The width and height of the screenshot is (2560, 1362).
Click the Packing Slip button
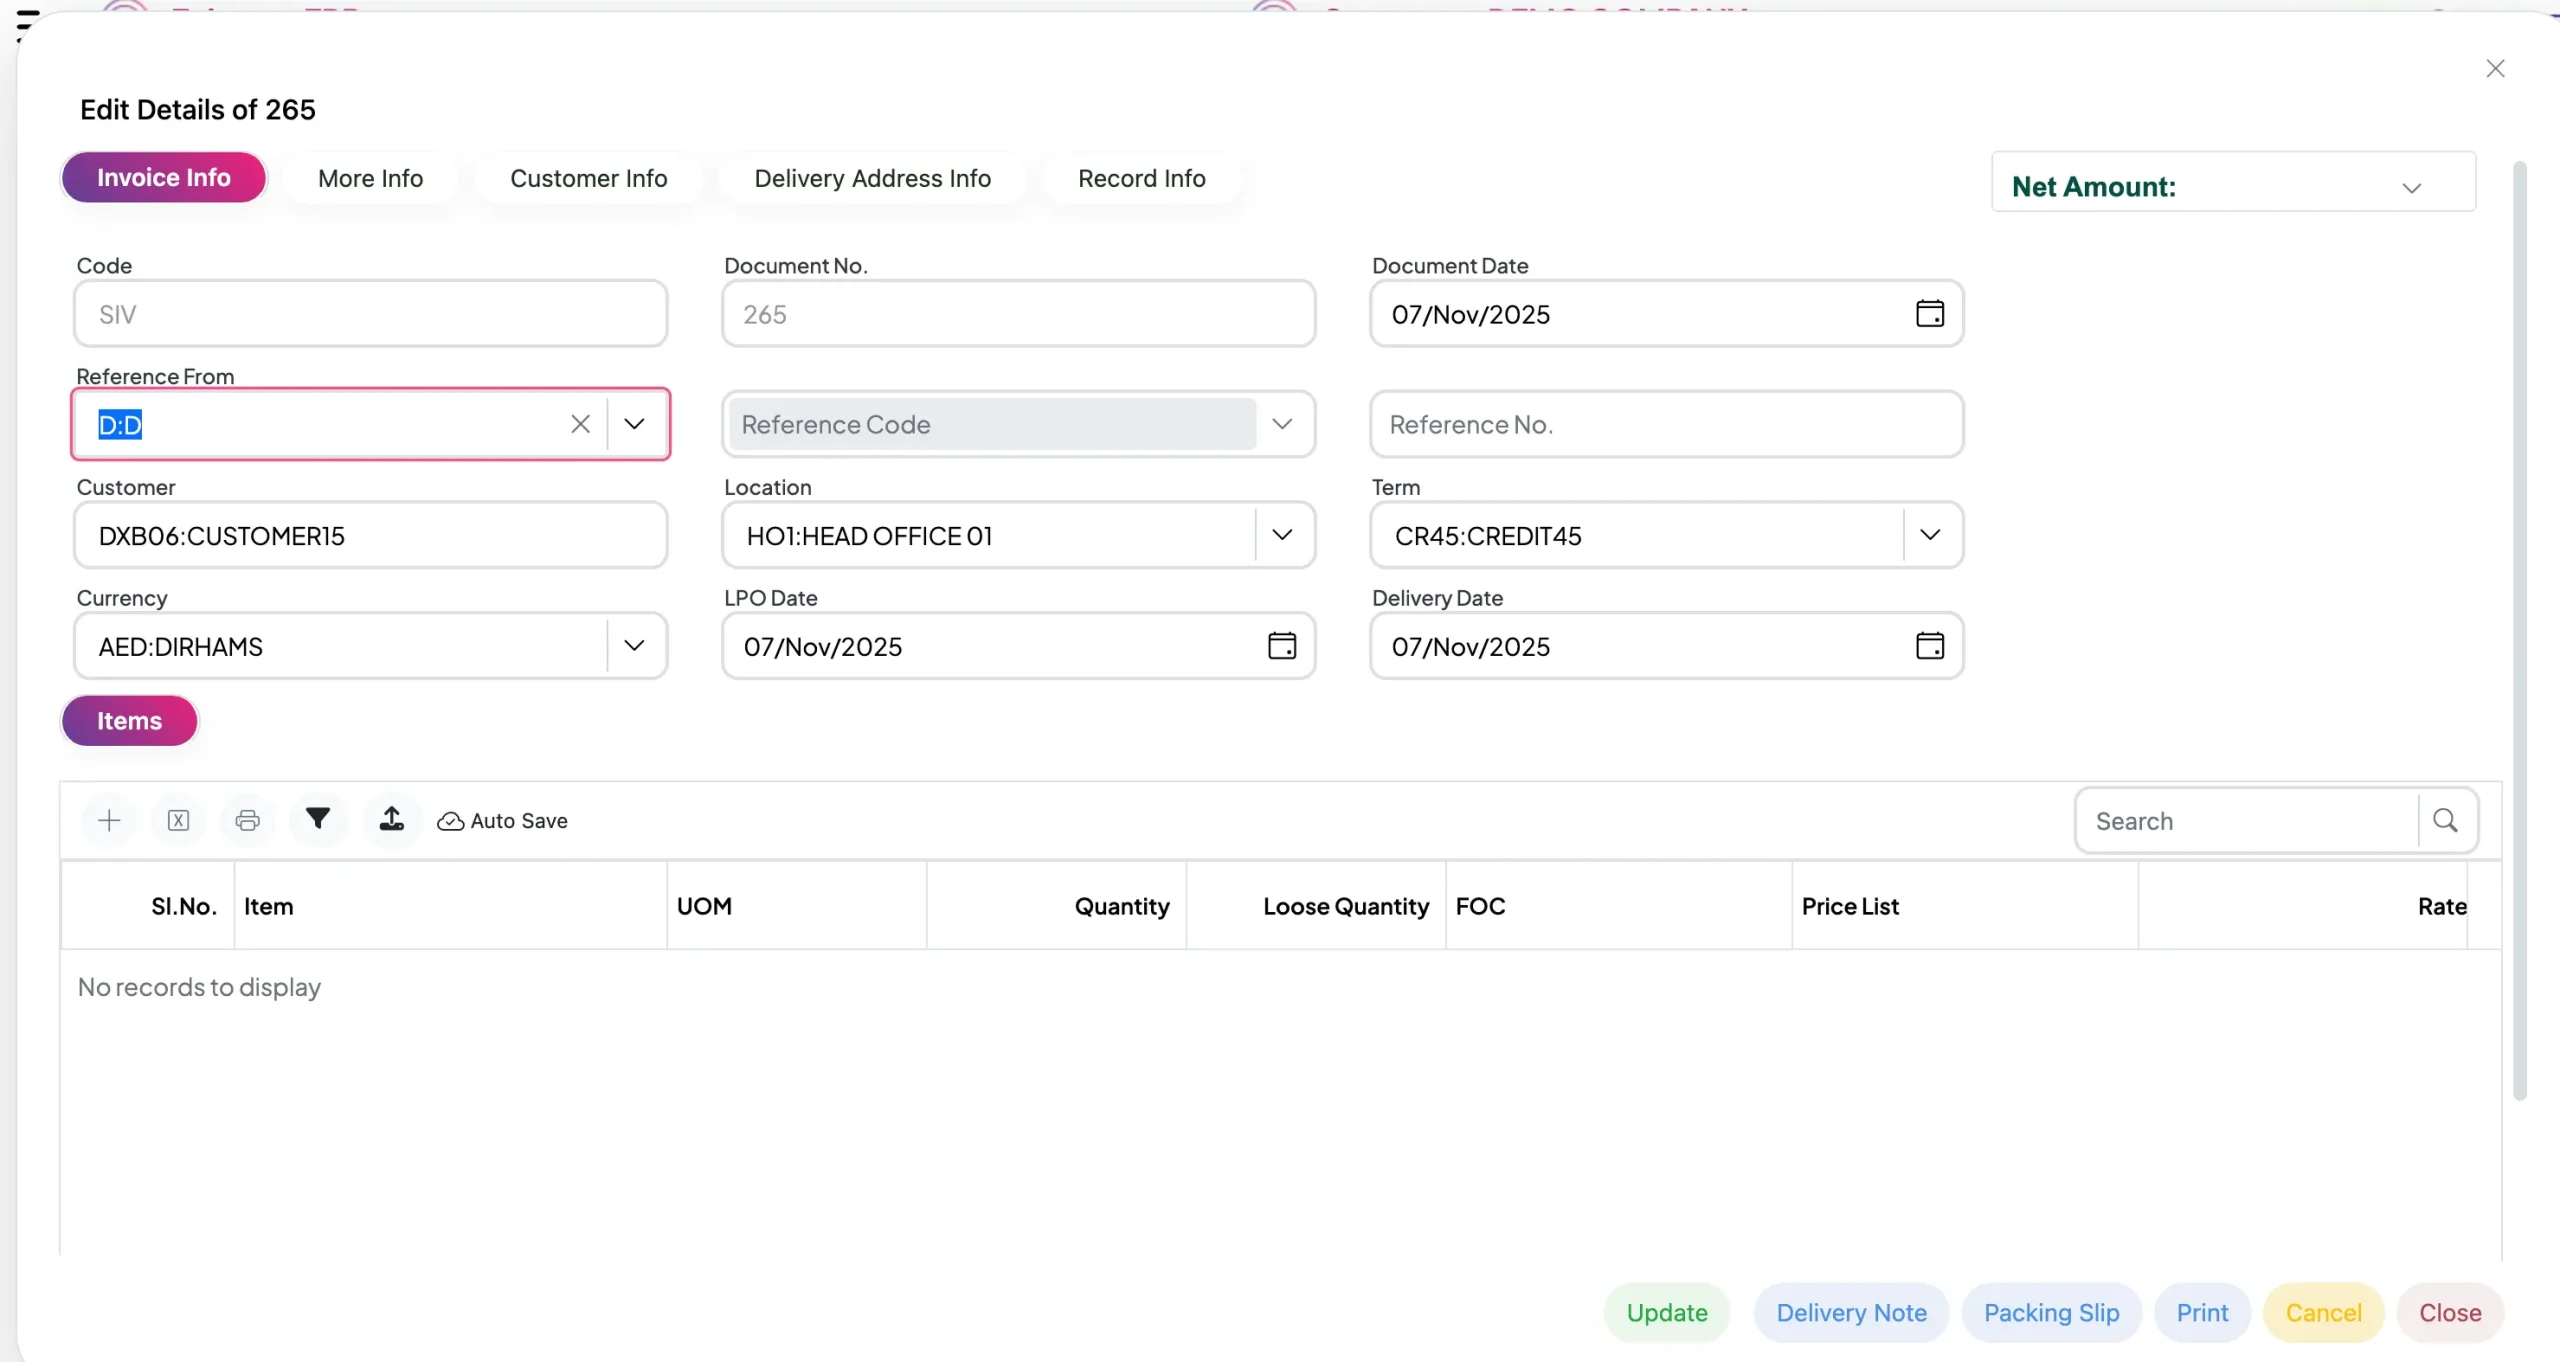pyautogui.click(x=2051, y=1312)
